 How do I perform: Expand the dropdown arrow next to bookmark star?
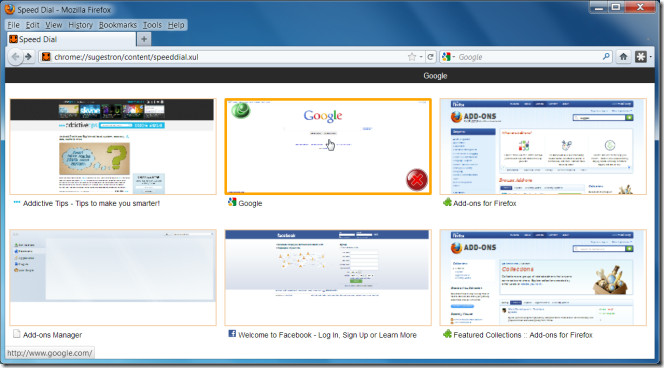[421, 57]
